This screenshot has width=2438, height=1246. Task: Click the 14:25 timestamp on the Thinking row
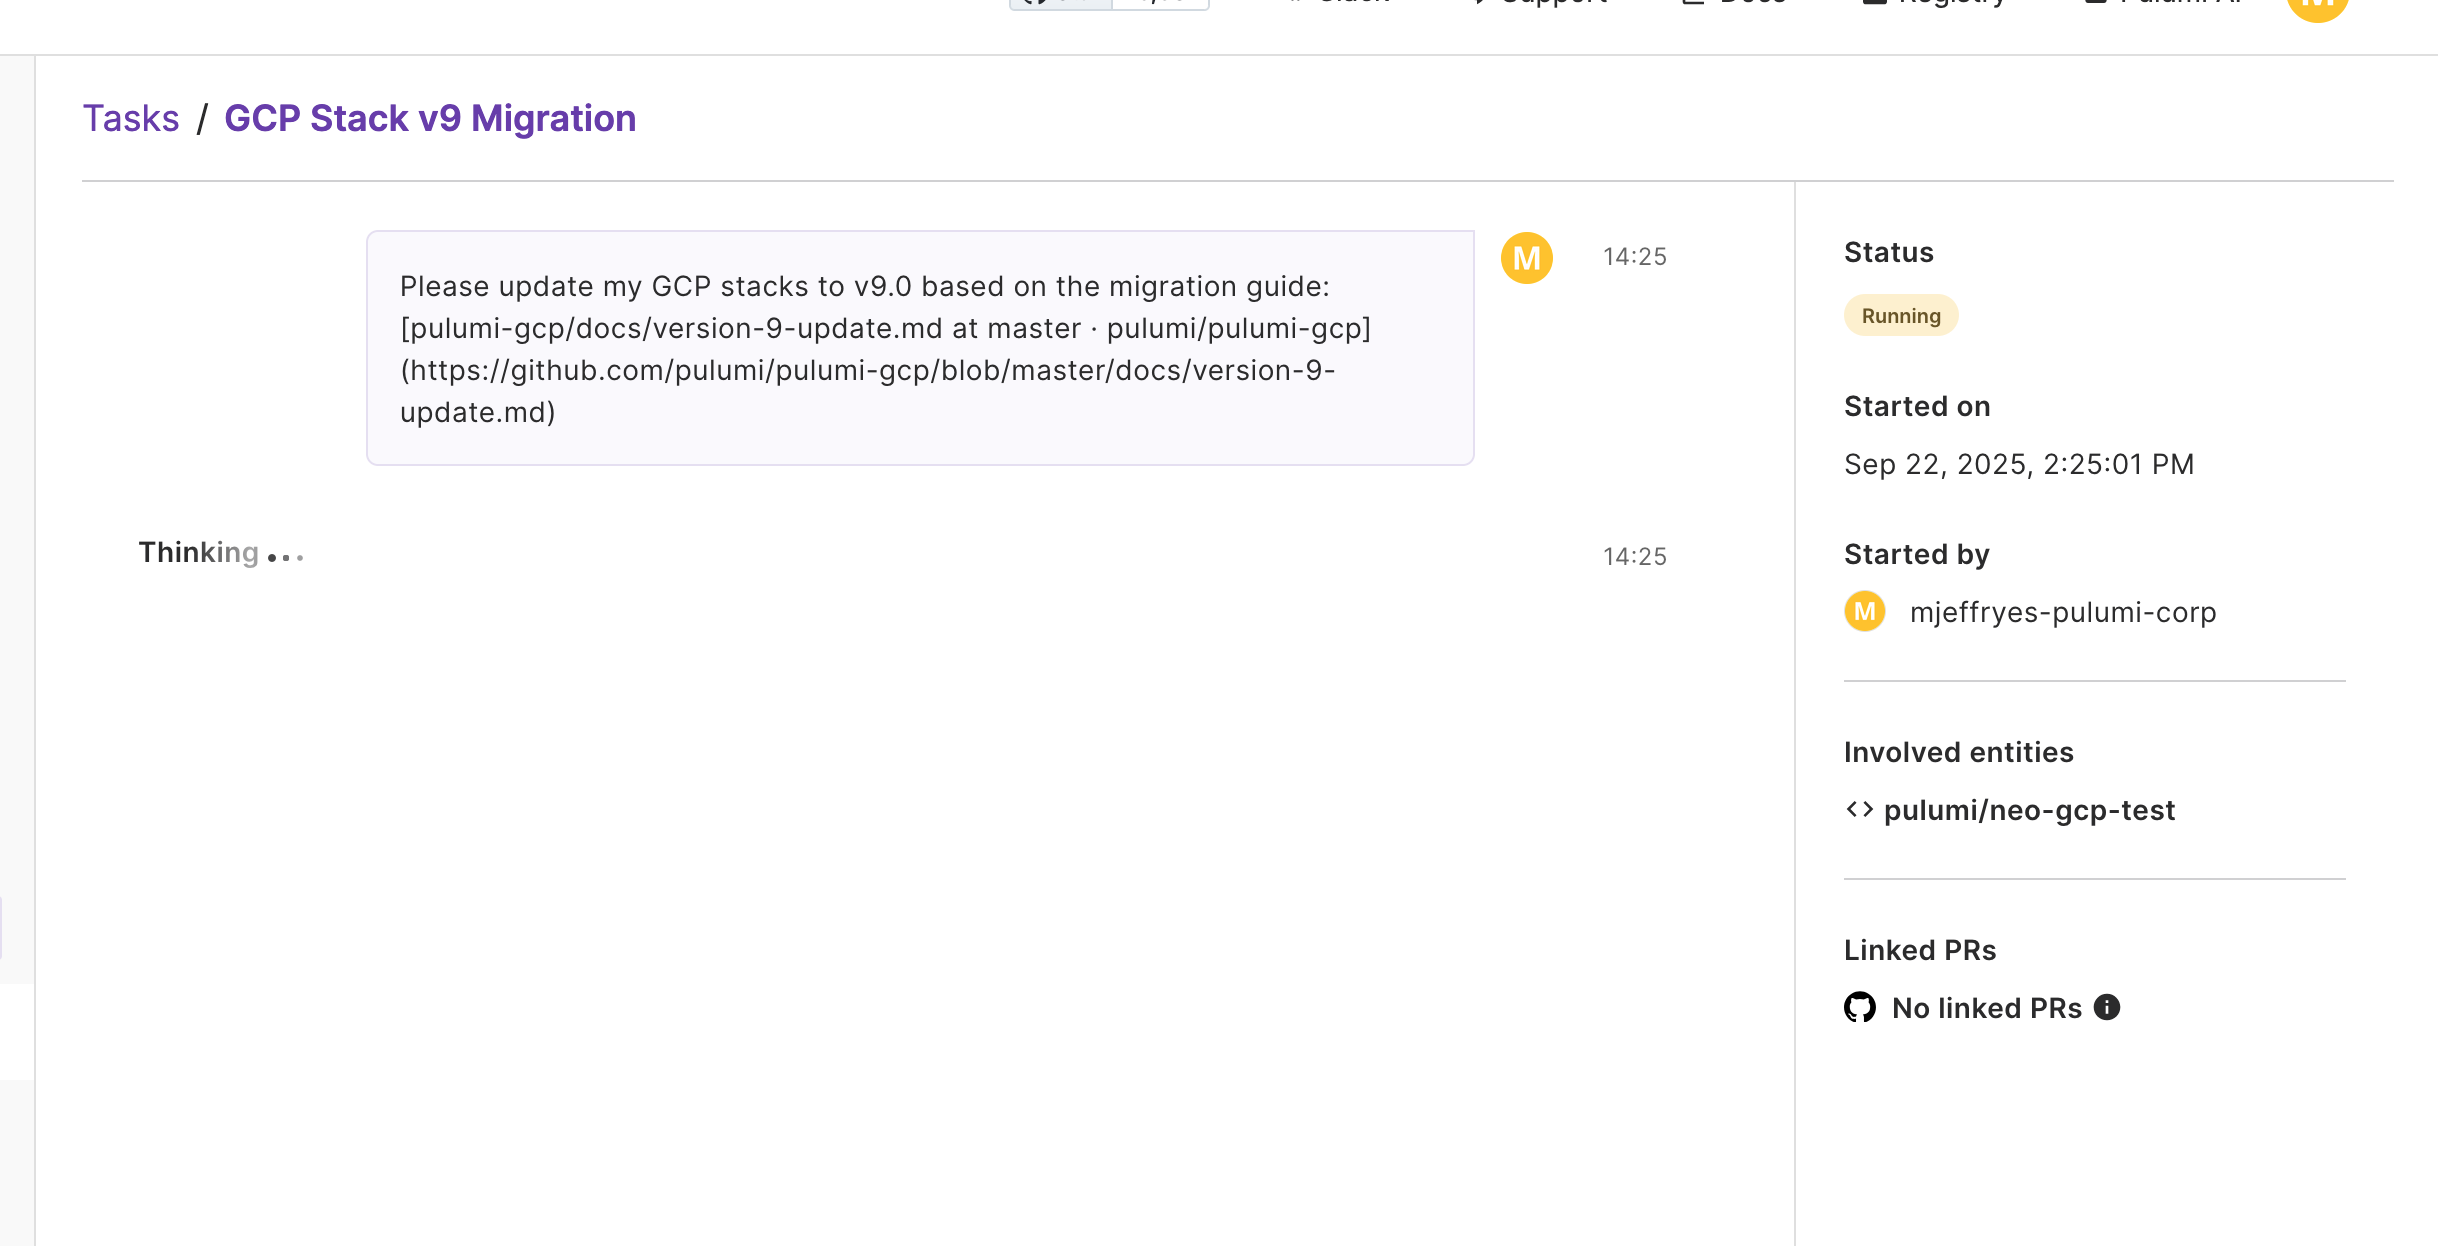coord(1635,557)
